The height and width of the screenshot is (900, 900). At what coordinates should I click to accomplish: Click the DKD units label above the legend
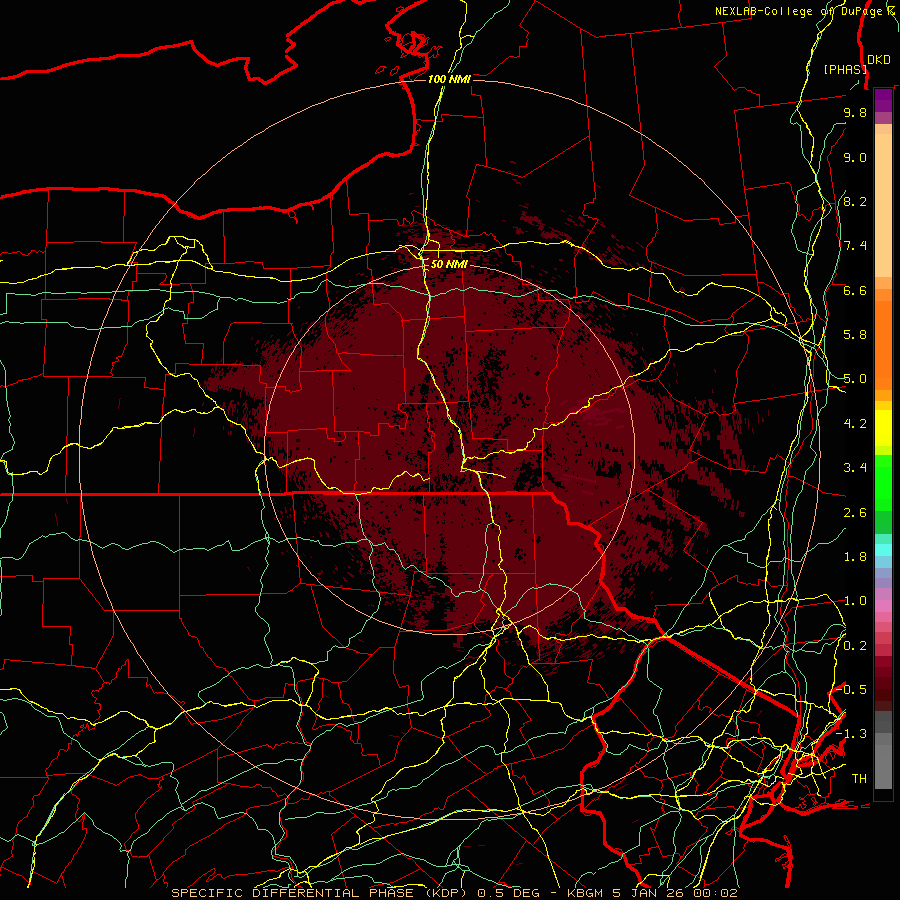(x=878, y=60)
